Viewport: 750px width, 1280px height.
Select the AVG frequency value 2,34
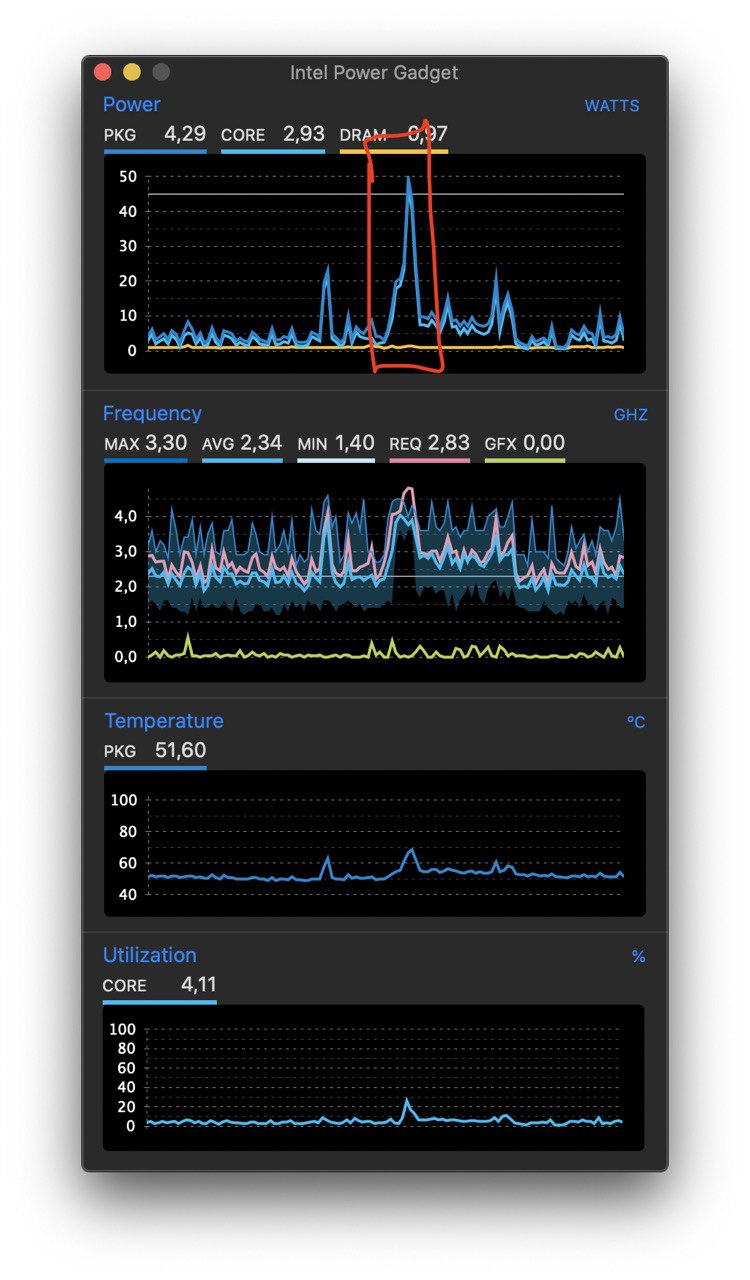pos(261,443)
